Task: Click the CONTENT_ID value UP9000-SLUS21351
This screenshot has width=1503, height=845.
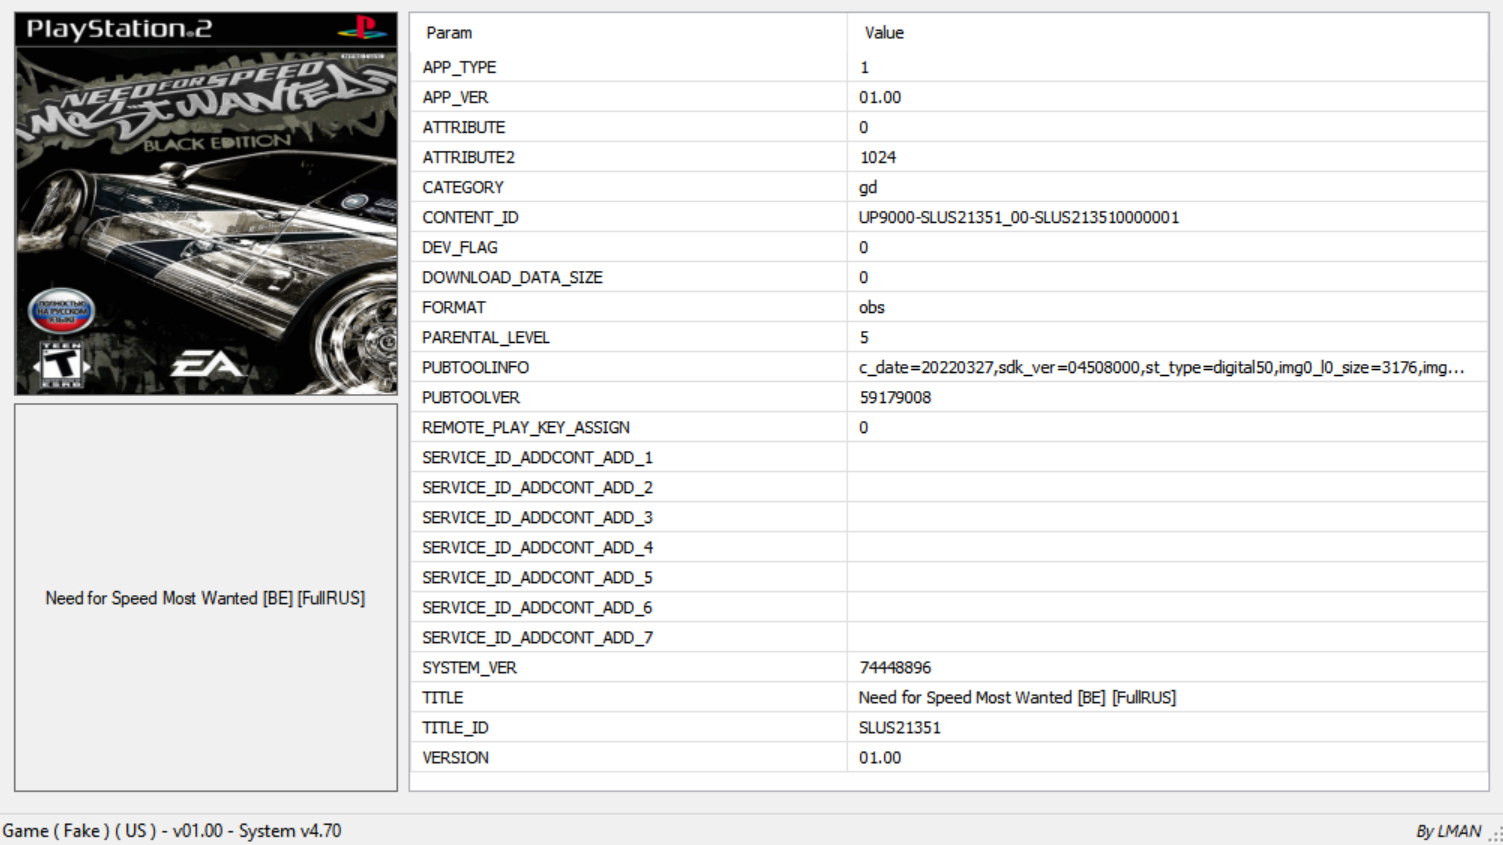Action: pyautogui.click(x=1019, y=217)
